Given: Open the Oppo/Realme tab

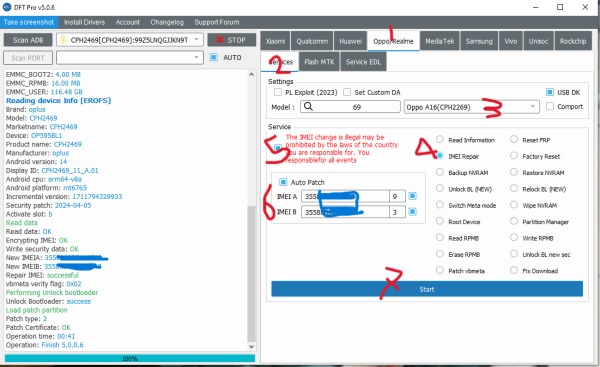Looking at the screenshot, I should pos(393,41).
